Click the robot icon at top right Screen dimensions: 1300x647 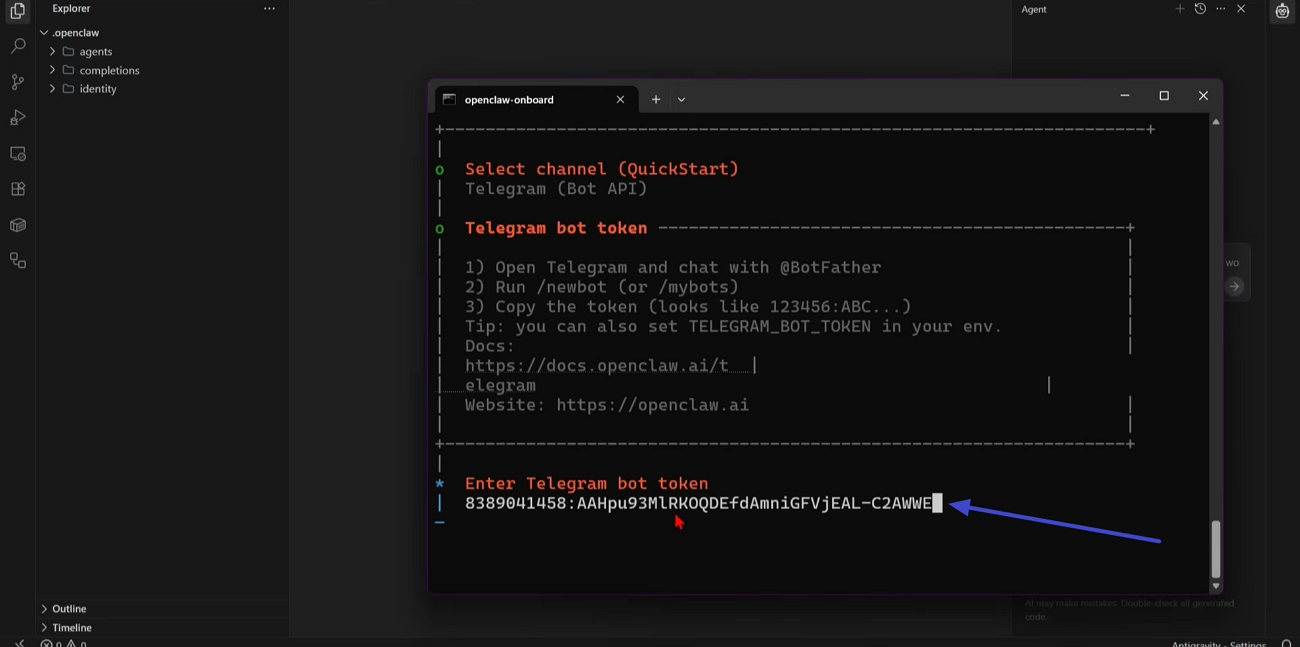[1282, 11]
